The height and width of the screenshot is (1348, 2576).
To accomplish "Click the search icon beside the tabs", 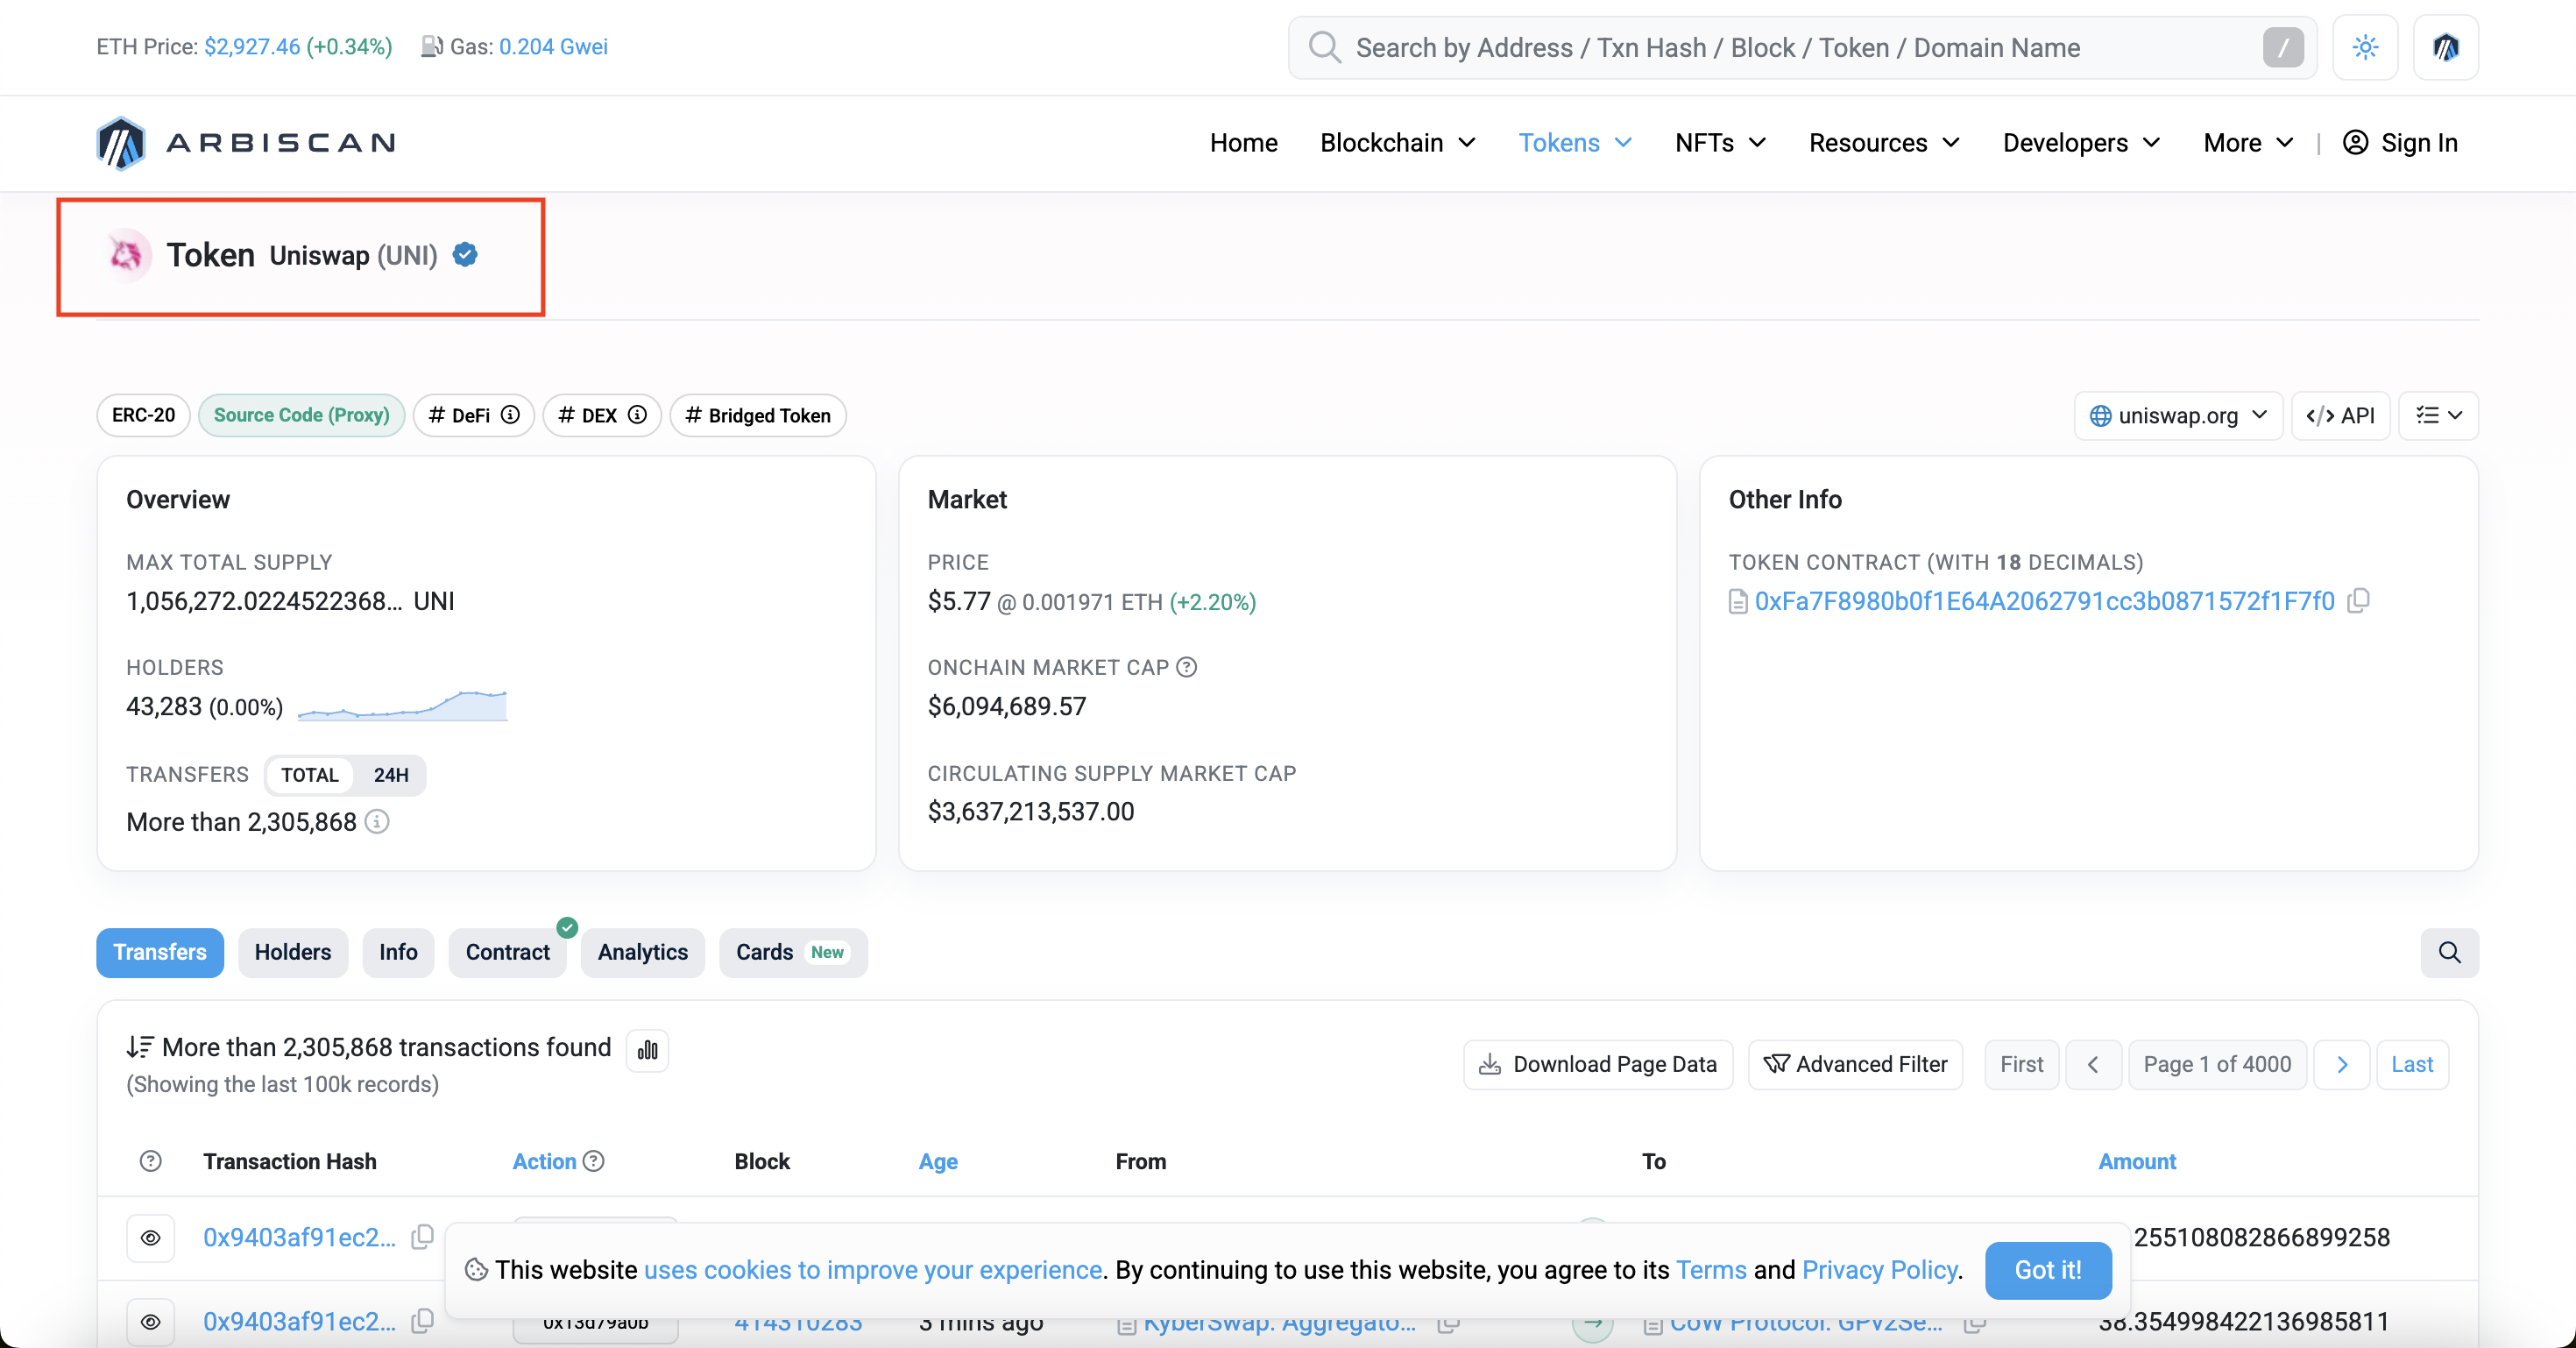I will click(x=2449, y=952).
